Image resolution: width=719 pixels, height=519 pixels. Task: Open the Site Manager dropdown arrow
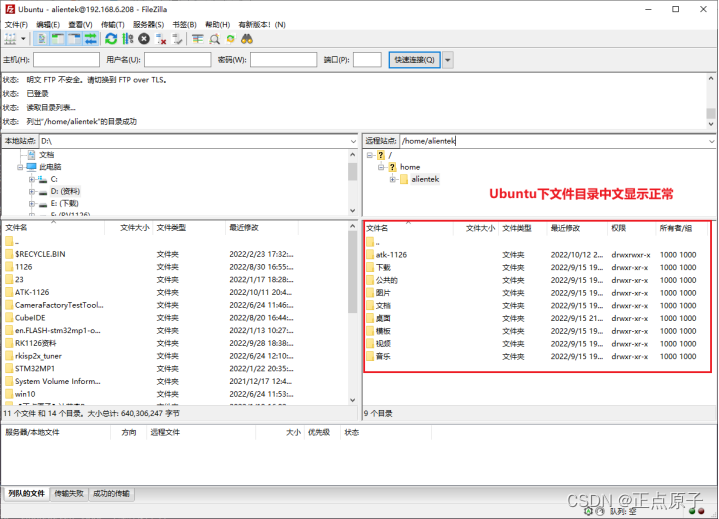coord(23,39)
